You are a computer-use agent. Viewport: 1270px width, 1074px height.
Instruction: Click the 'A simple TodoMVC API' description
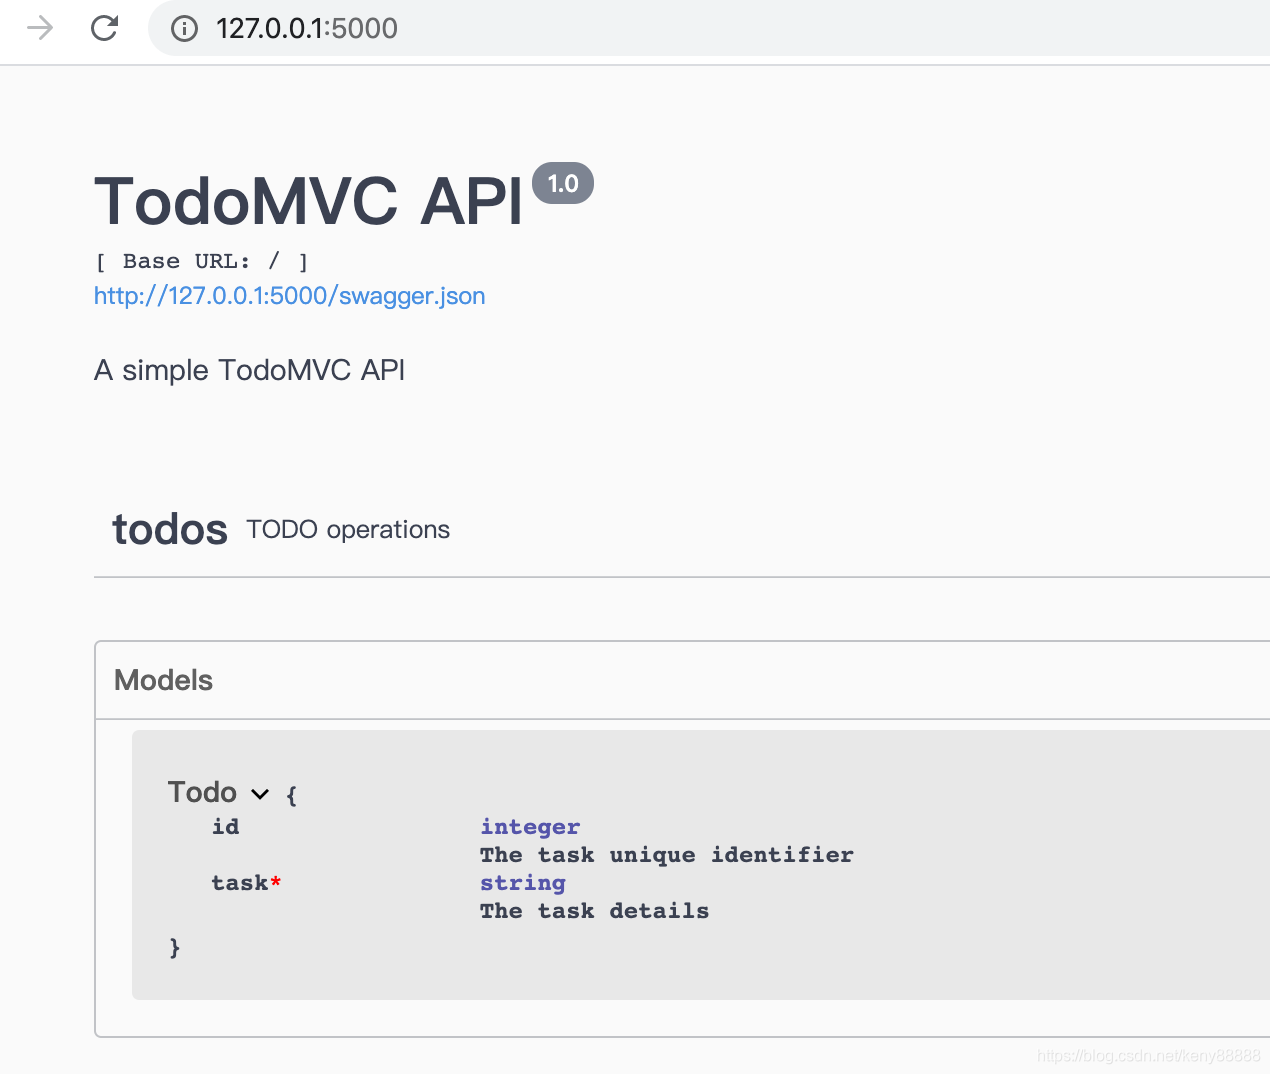tap(249, 370)
